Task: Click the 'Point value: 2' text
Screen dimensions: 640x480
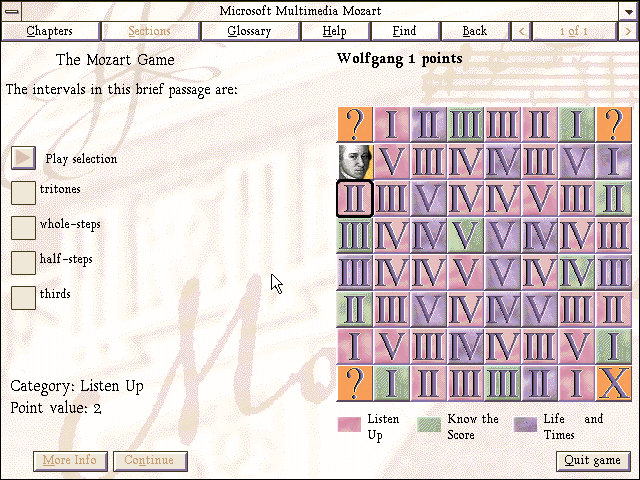Action: click(56, 408)
